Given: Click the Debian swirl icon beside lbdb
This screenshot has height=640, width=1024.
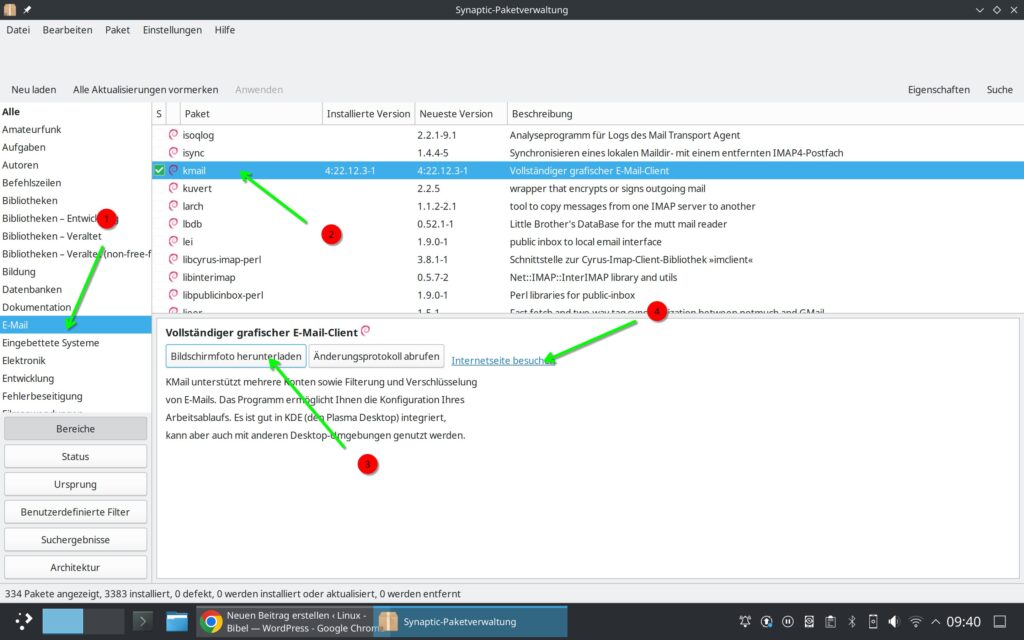Looking at the screenshot, I should [173, 223].
